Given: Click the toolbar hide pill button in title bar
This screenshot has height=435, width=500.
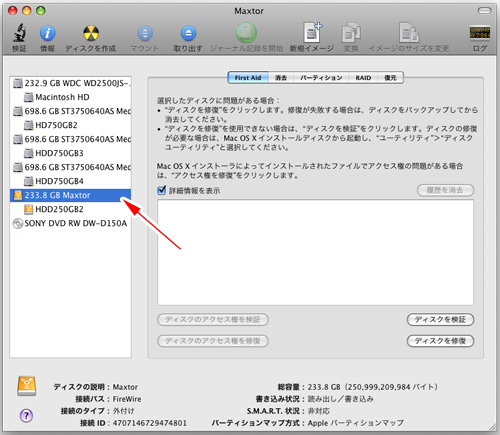Looking at the screenshot, I should click(x=484, y=11).
